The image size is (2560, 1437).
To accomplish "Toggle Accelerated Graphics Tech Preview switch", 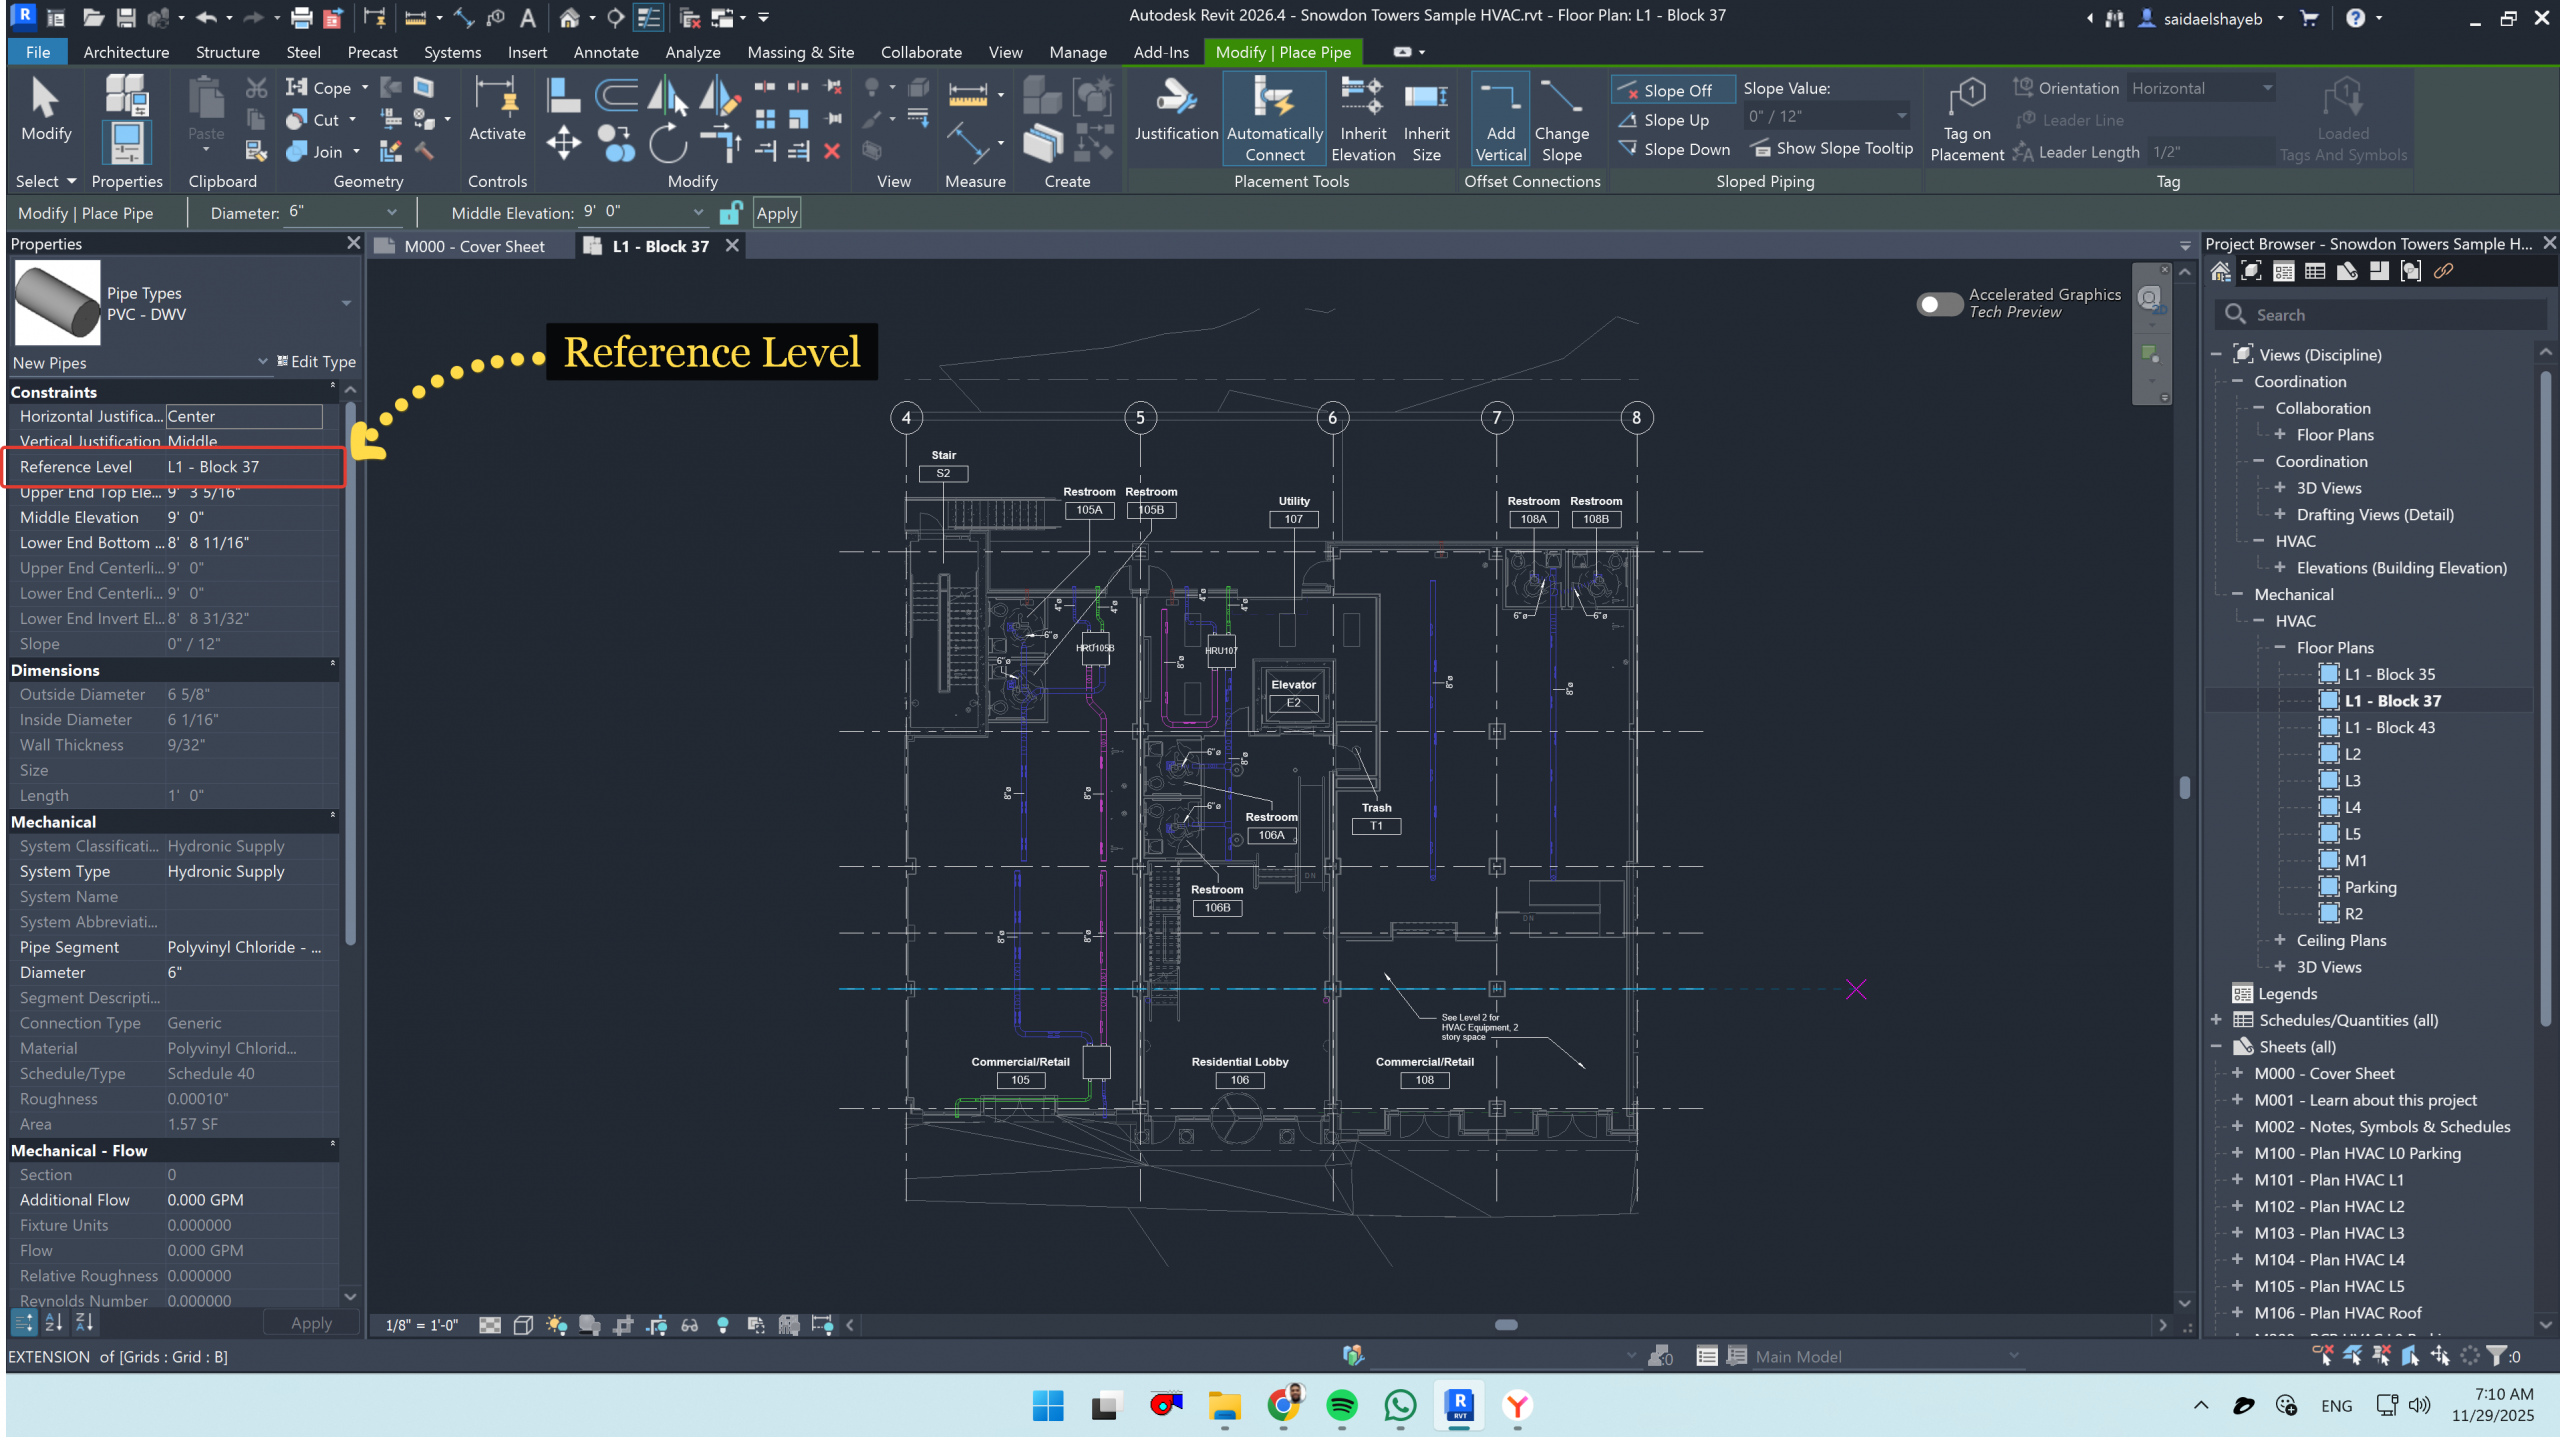I will [x=1938, y=304].
